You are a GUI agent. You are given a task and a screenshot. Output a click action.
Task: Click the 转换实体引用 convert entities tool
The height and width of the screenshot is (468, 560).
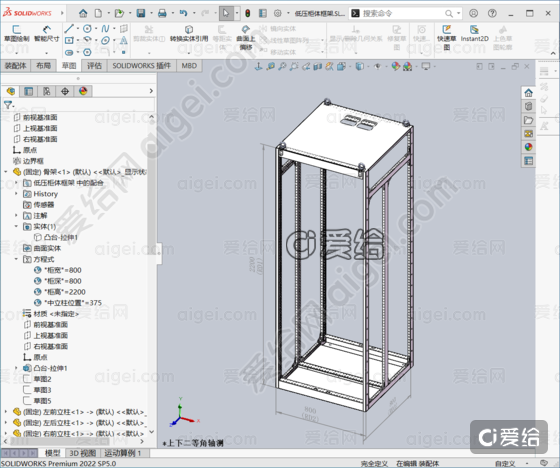pos(189,34)
